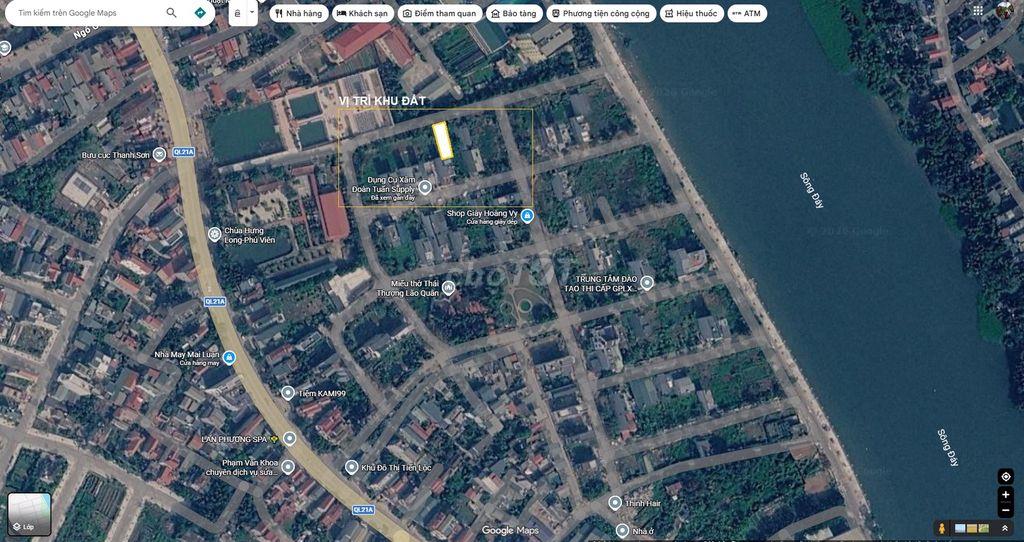Choose the Điểm tham quan chip

[440, 13]
